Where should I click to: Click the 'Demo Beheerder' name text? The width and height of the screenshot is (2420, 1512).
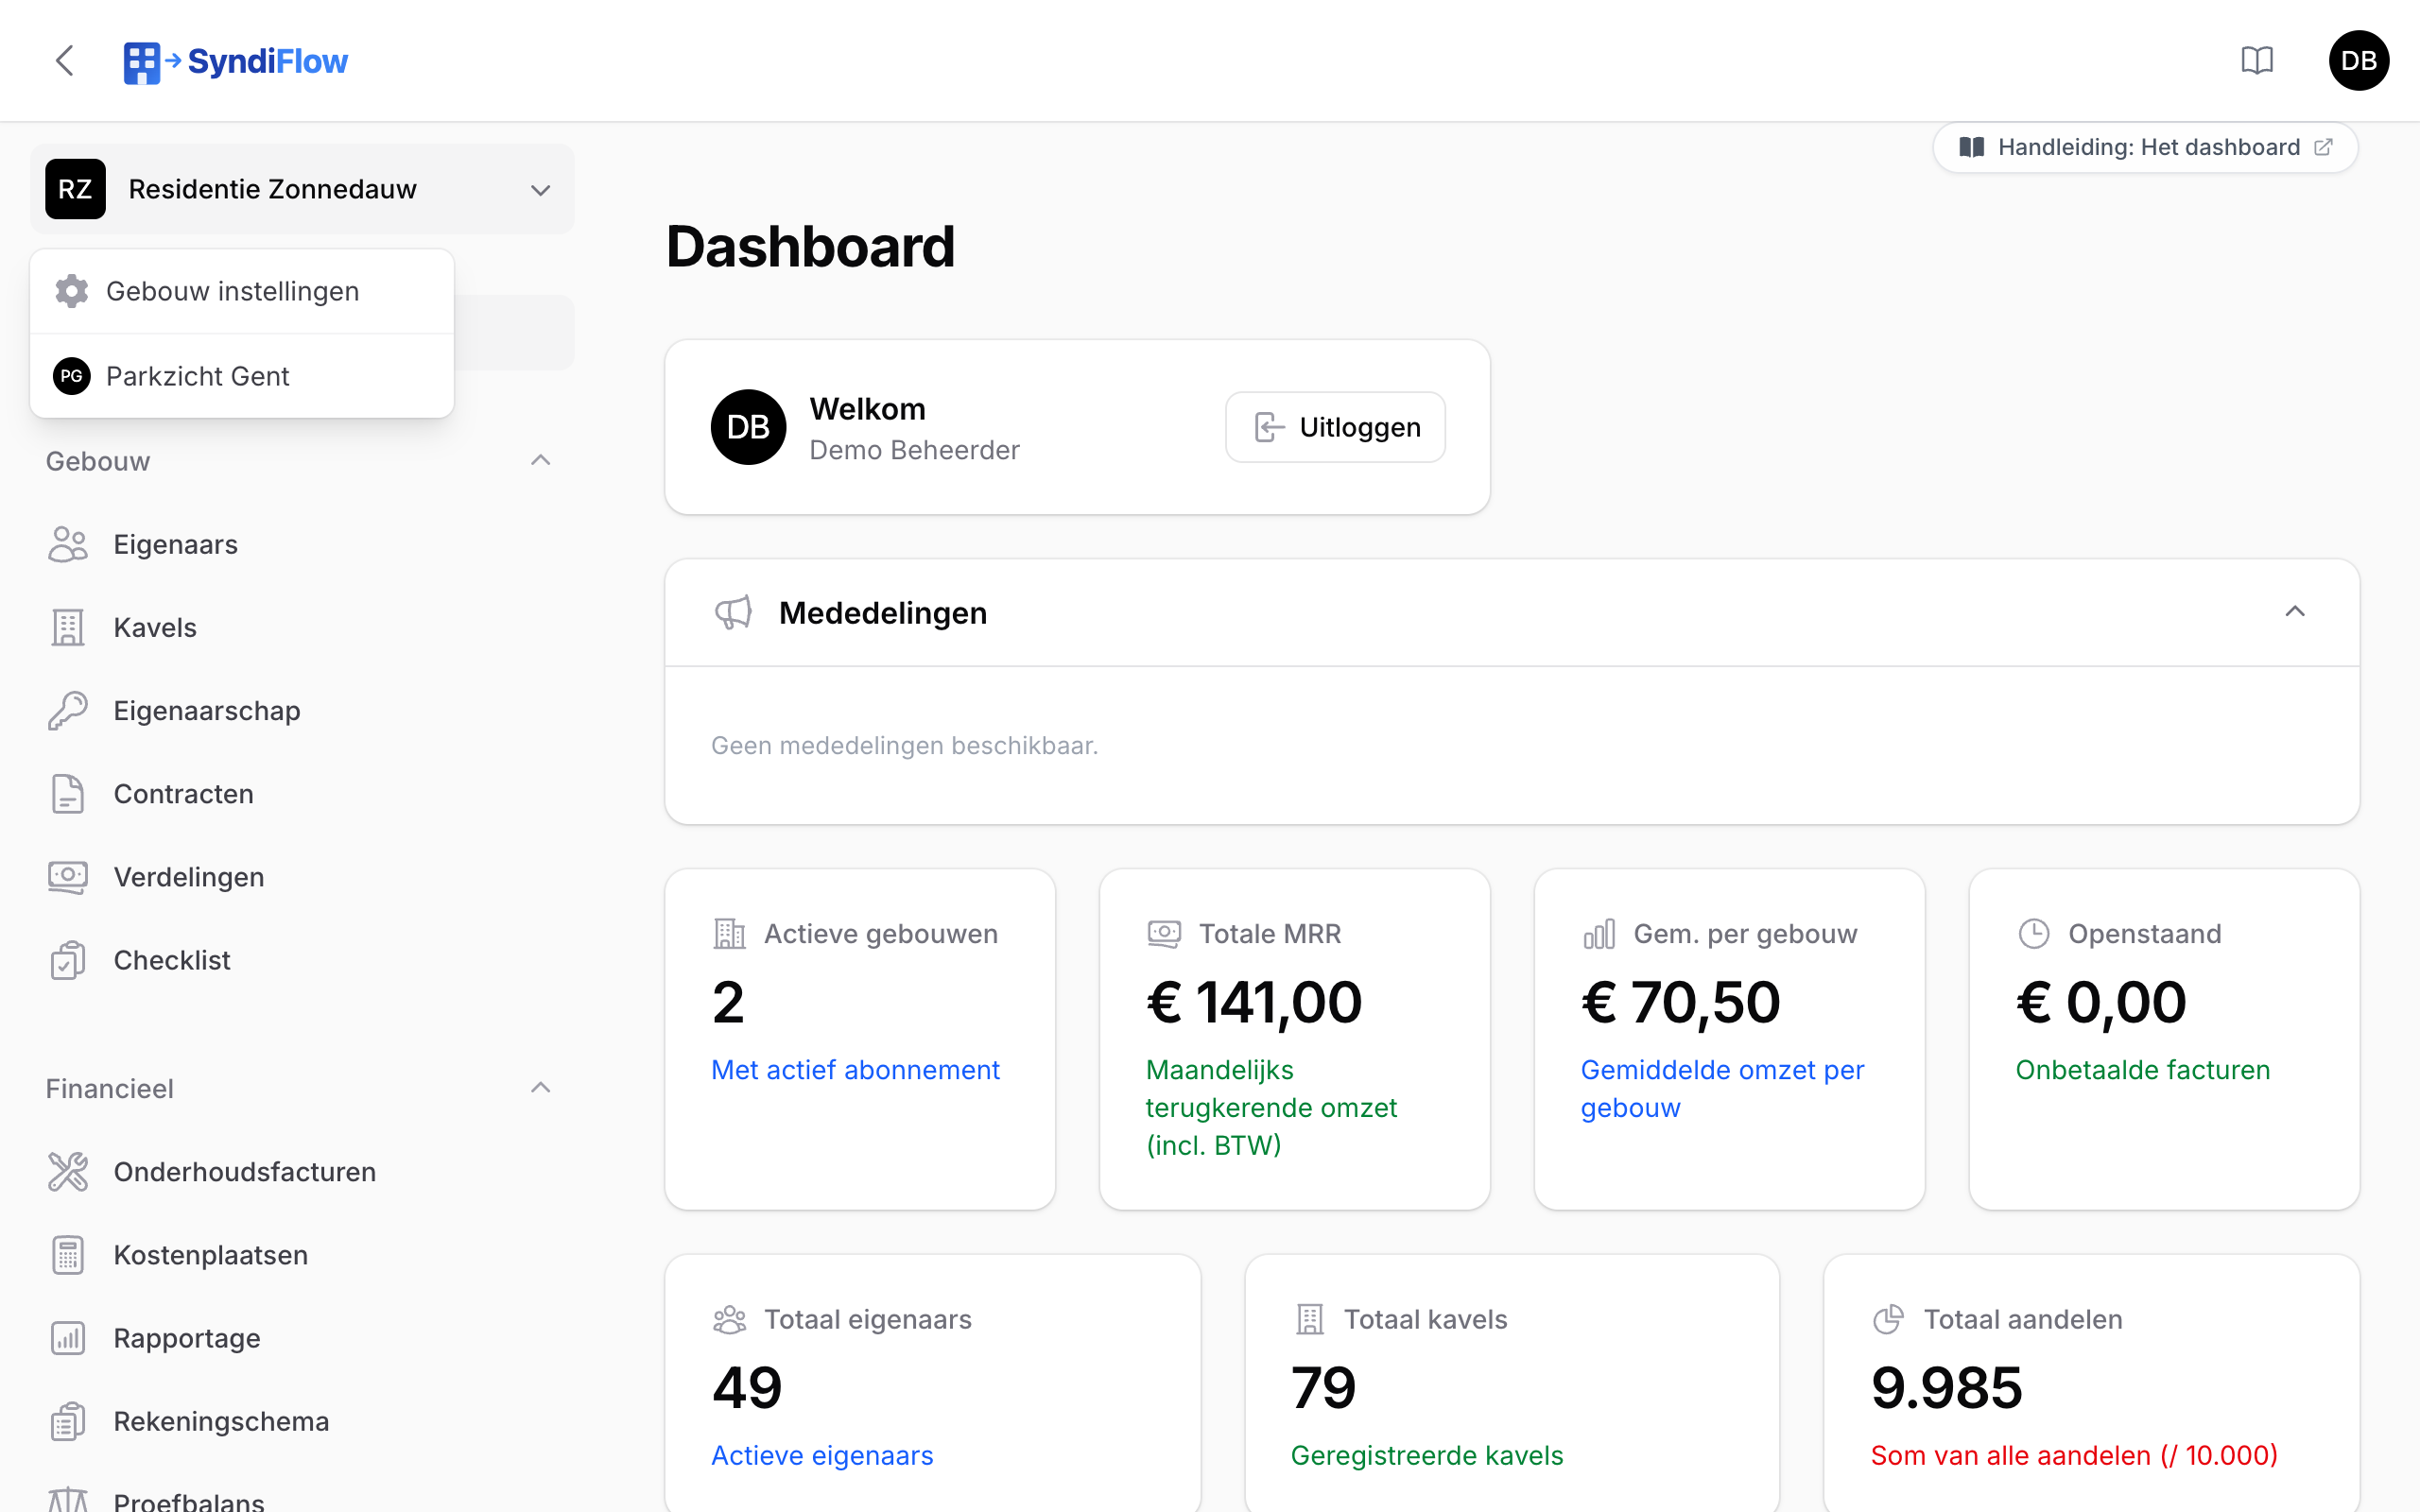point(914,450)
